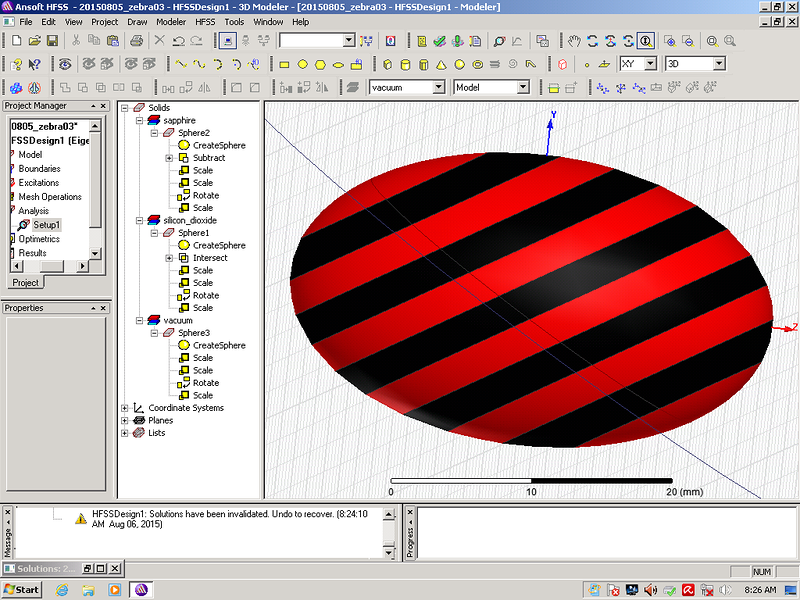Open the 3D movement mode dropdown
Image resolution: width=800 pixels, height=600 pixels.
718,64
